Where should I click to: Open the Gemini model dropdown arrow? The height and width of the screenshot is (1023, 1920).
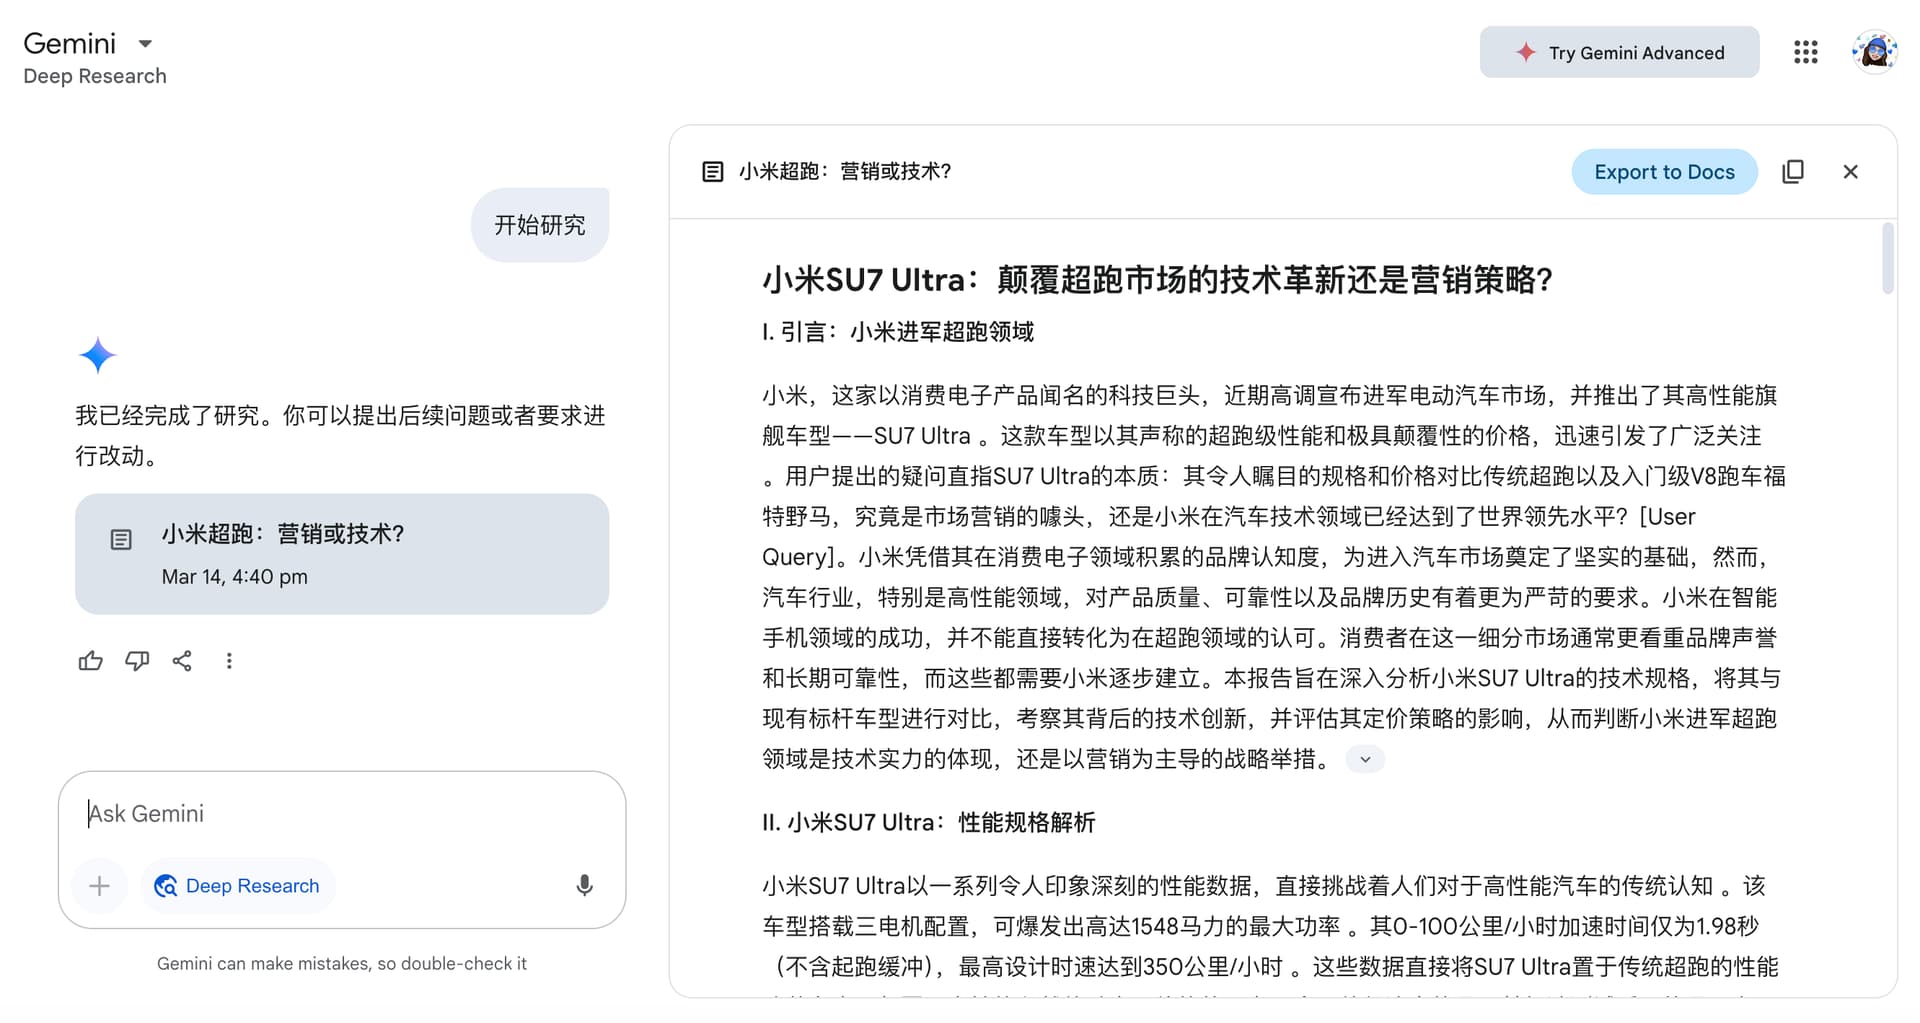point(145,44)
